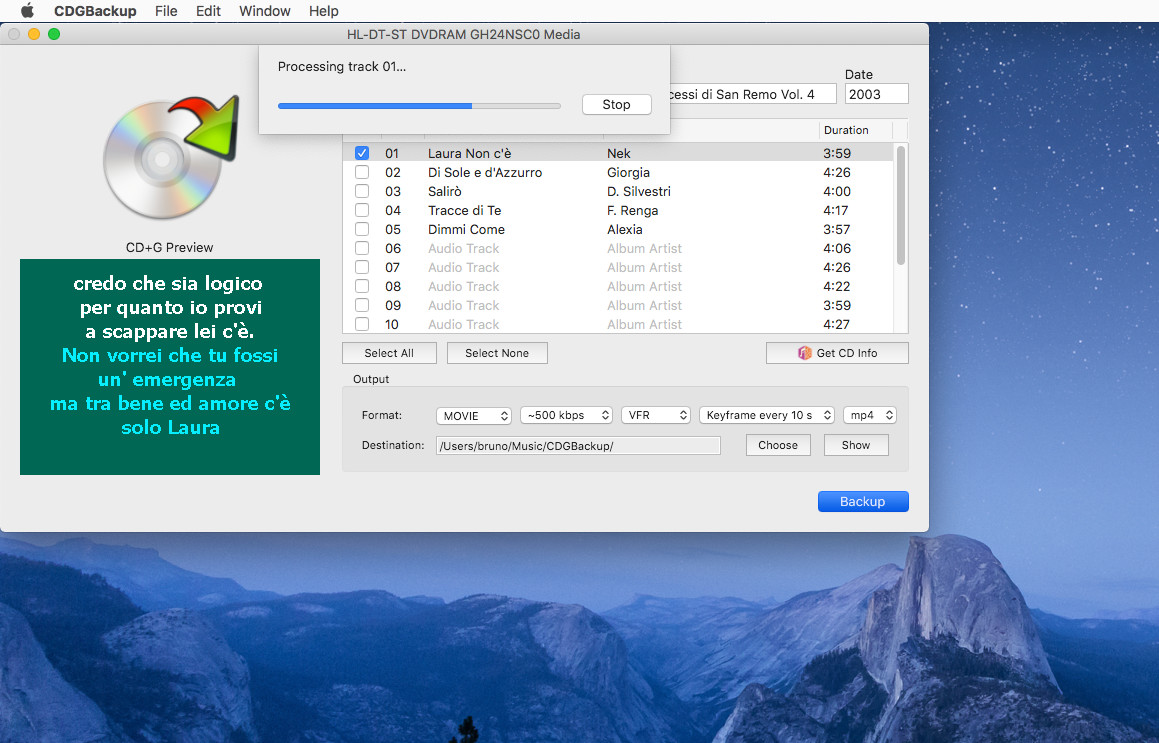Click artist name F. Renga
Viewport: 1159px width, 743px height.
(632, 211)
